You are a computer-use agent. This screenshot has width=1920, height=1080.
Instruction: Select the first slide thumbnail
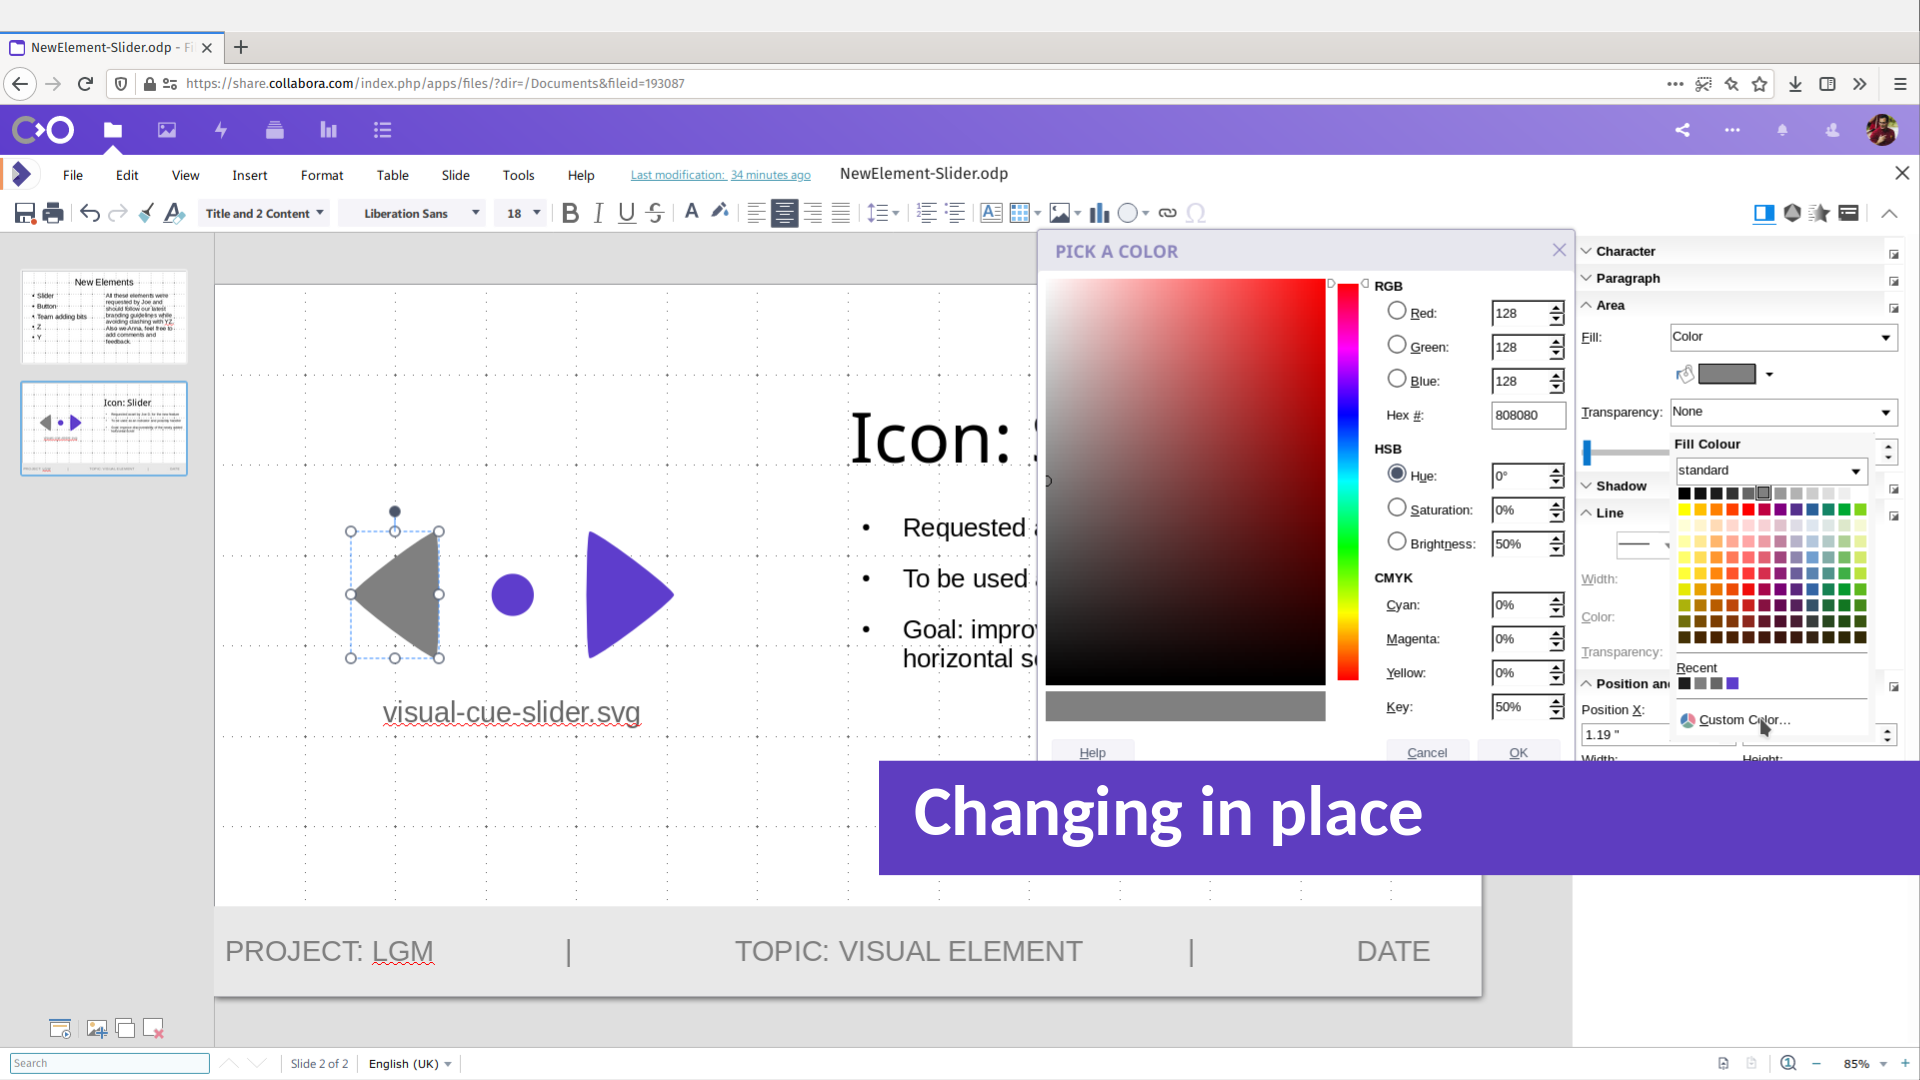(104, 317)
